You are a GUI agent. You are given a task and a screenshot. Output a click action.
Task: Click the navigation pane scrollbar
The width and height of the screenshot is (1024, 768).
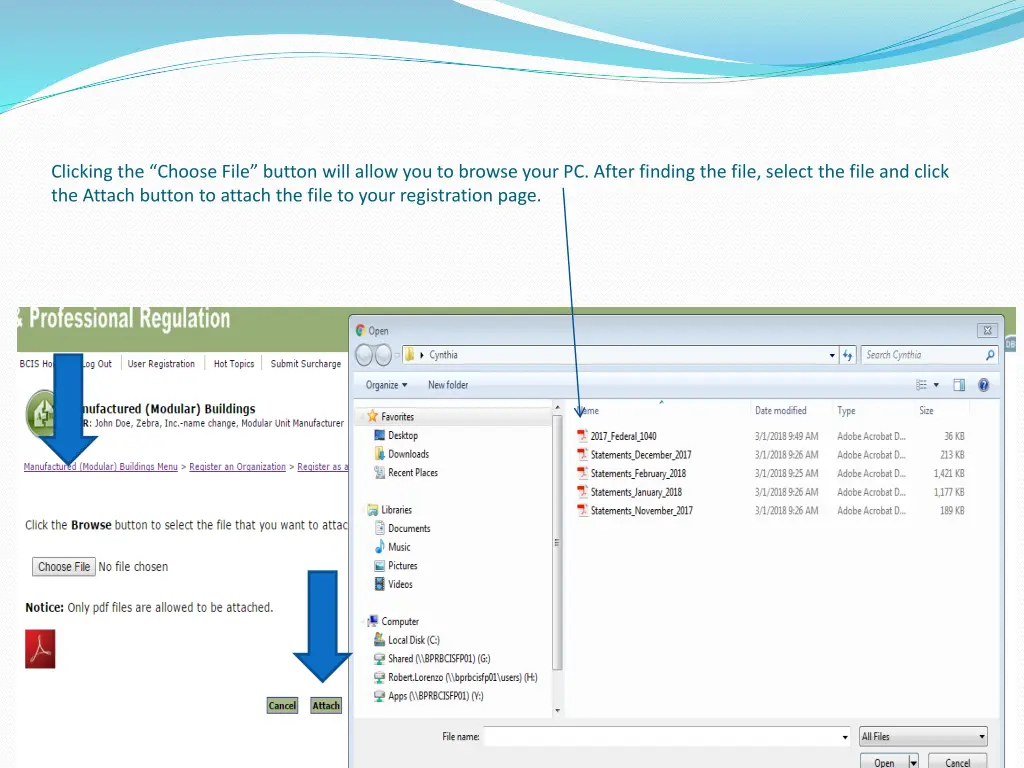[557, 542]
